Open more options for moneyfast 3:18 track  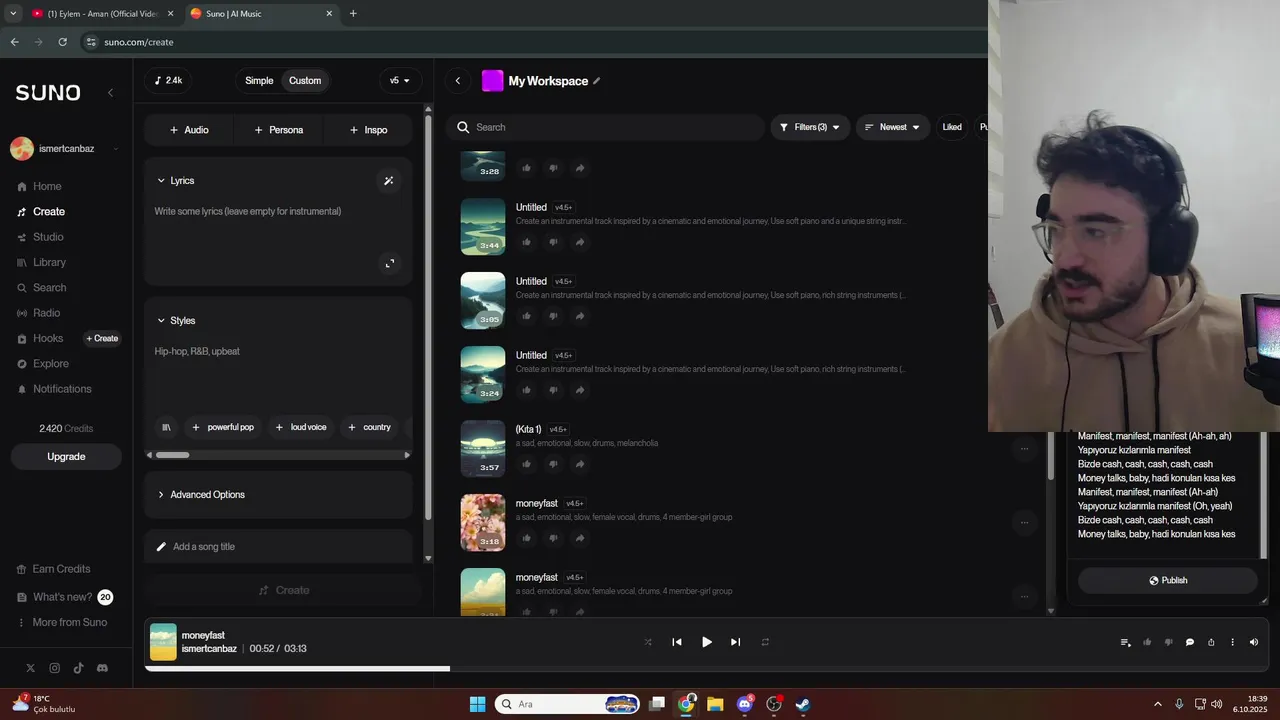1024,523
